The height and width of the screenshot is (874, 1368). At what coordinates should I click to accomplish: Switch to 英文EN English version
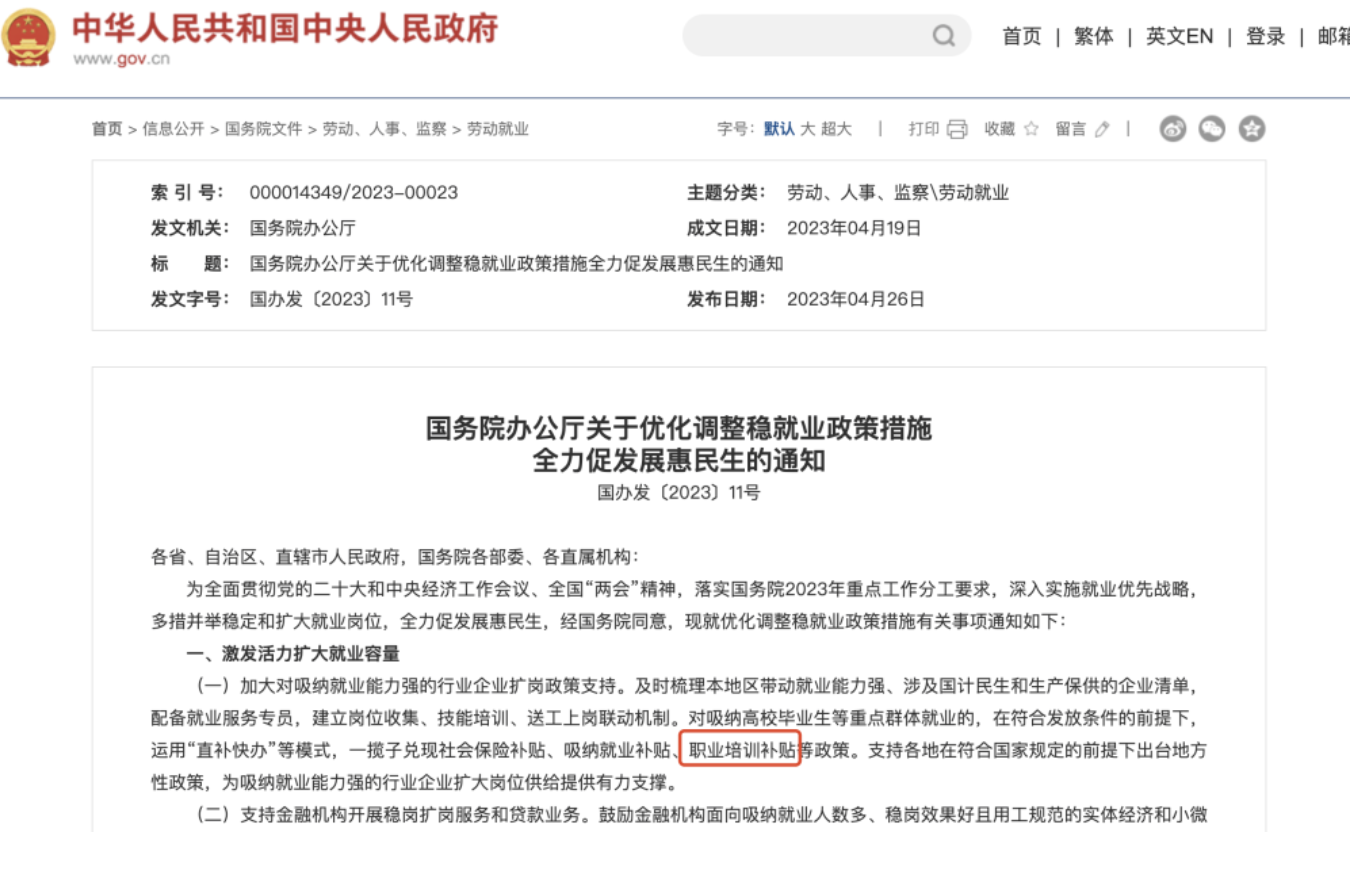(x=1179, y=37)
